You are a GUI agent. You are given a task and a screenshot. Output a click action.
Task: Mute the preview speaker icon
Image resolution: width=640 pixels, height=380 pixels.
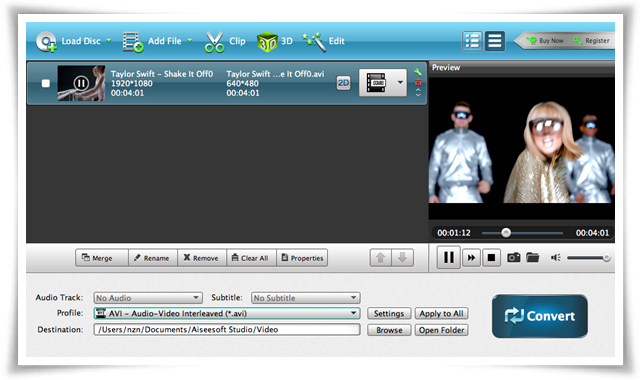[x=556, y=258]
